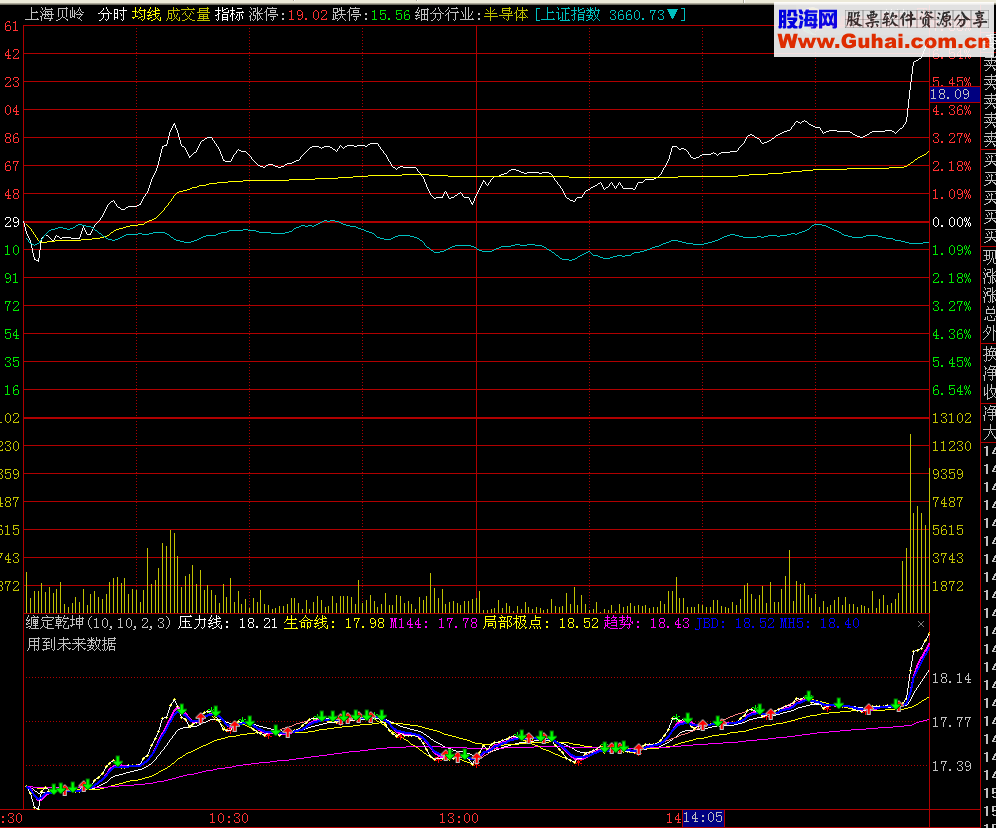This screenshot has width=996, height=828.
Task: Click the 涨停:19.02 limit-up value
Action: 288,15
